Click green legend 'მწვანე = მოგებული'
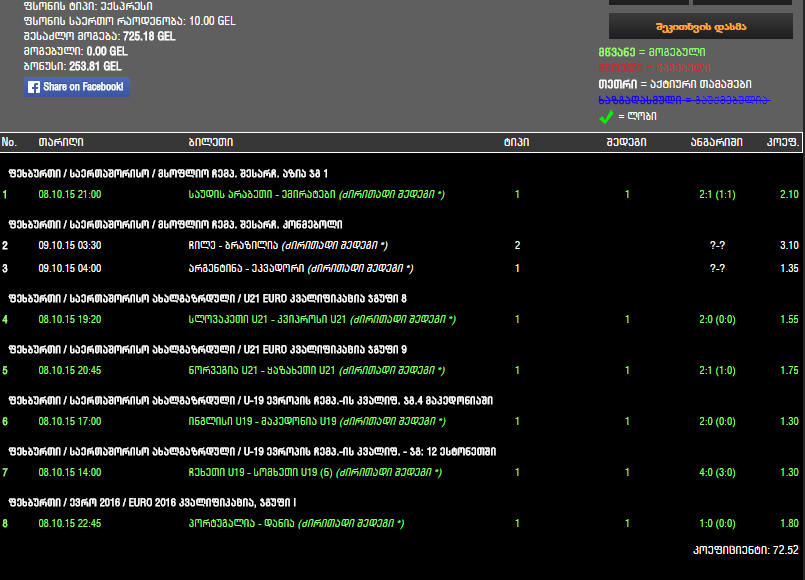This screenshot has height=580, width=805. click(651, 52)
